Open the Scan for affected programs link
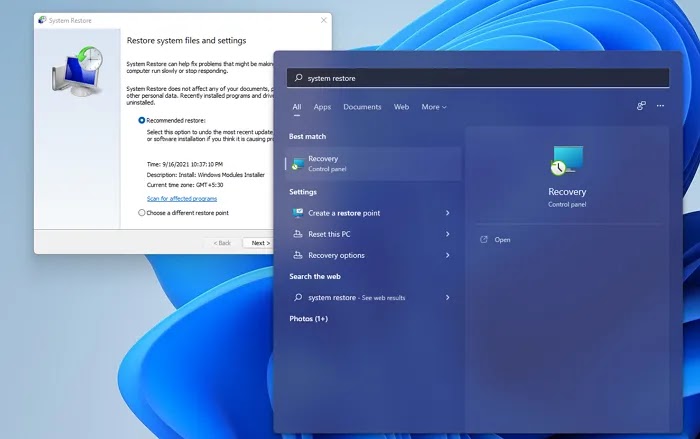 tap(182, 198)
